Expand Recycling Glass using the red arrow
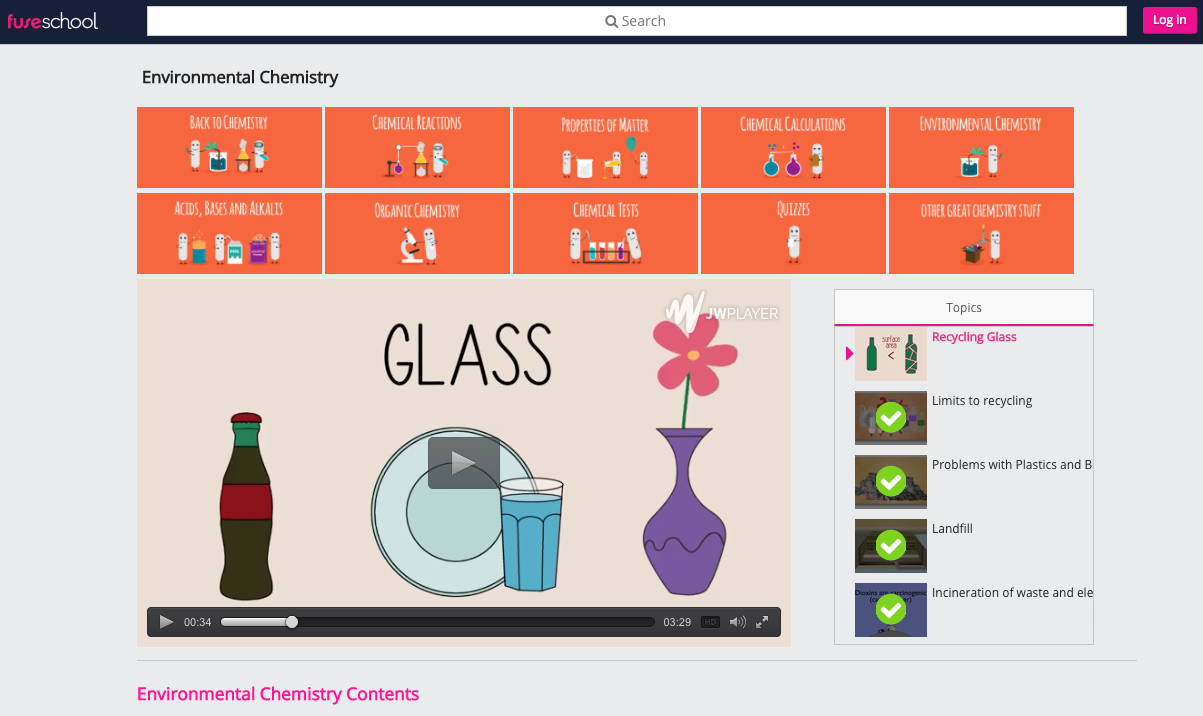1203x716 pixels. coord(848,353)
